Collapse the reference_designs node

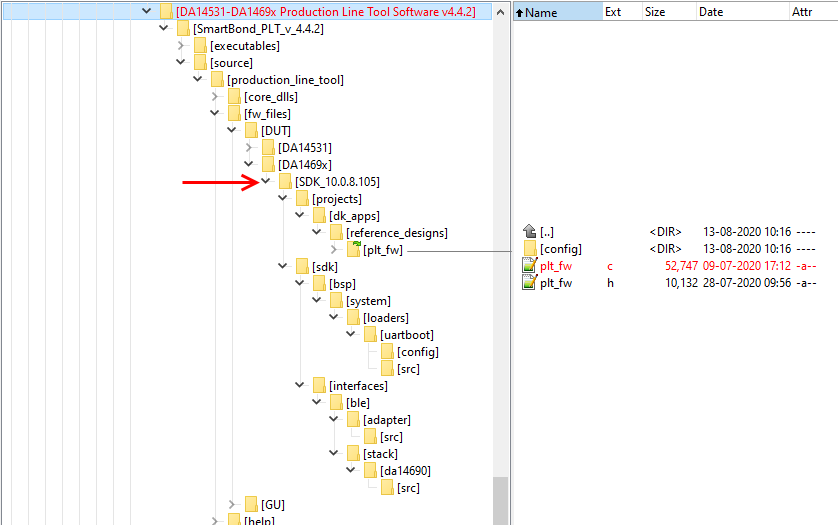(x=317, y=232)
